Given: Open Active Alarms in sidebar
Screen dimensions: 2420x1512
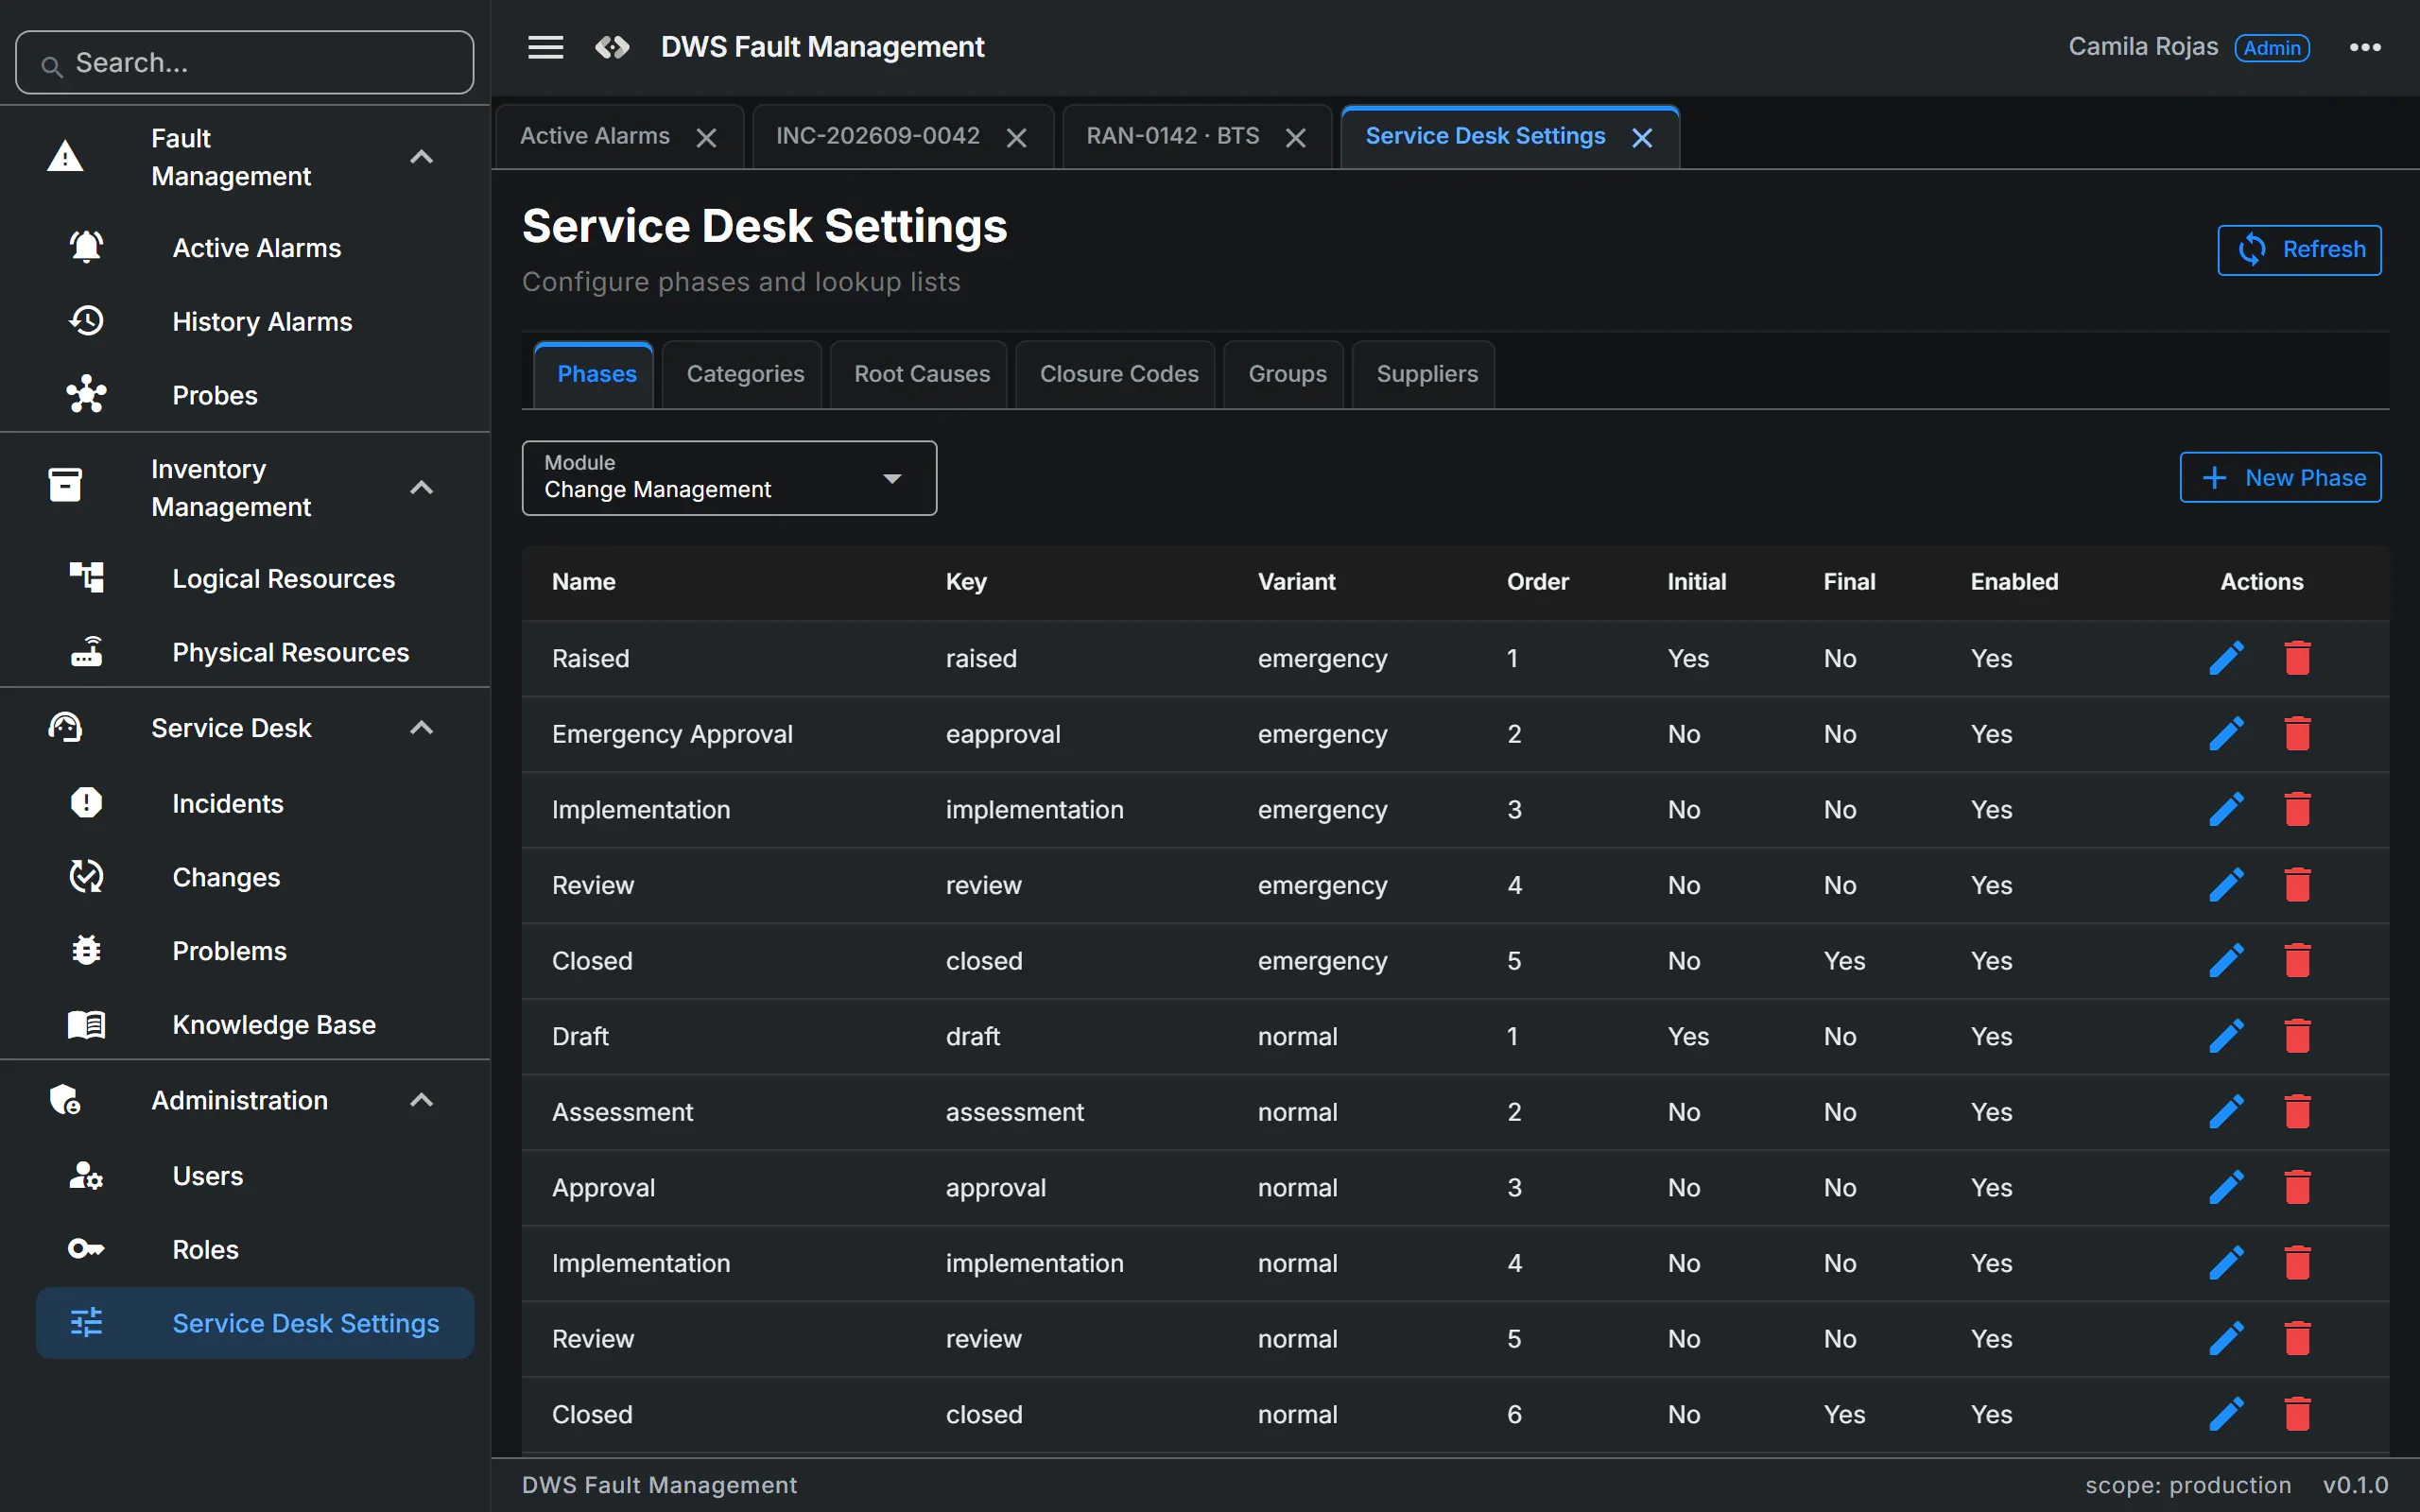Looking at the screenshot, I should click(x=255, y=248).
